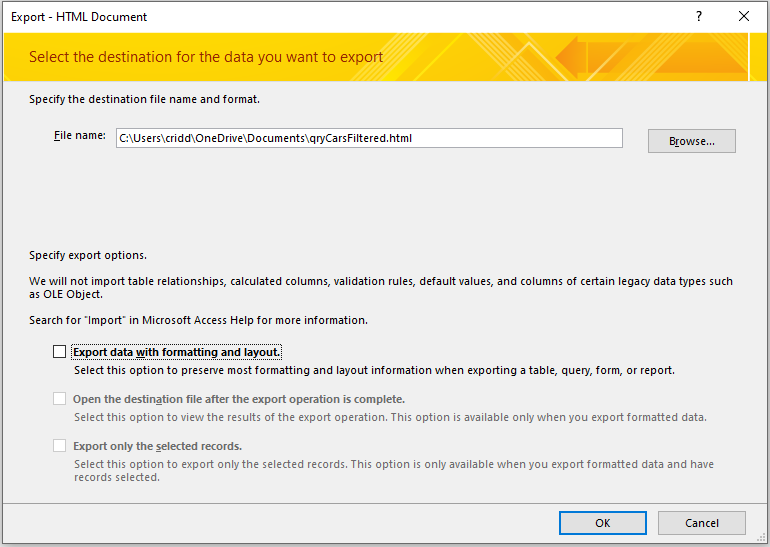Tick Export only the selected records
The height and width of the screenshot is (547, 770).
pyautogui.click(x=59, y=446)
